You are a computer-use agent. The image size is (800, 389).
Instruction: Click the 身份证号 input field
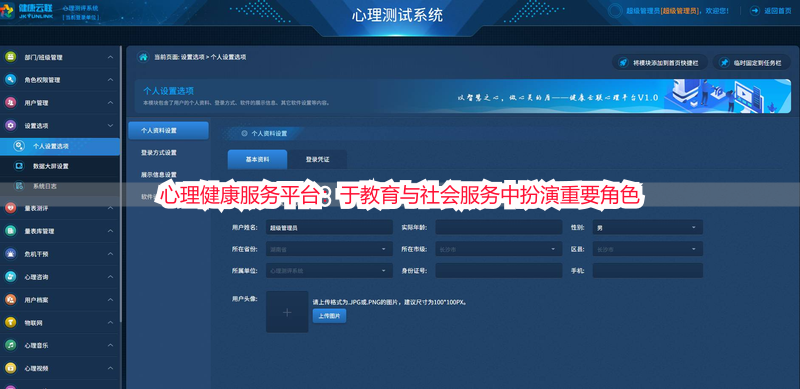point(498,271)
